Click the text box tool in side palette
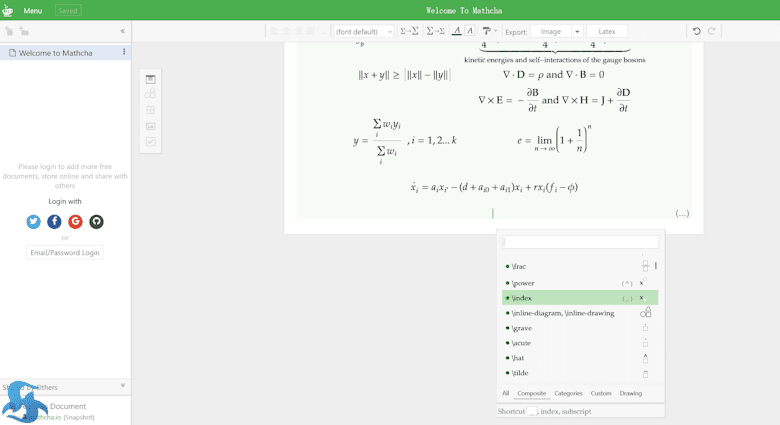This screenshot has width=780, height=425. point(150,79)
